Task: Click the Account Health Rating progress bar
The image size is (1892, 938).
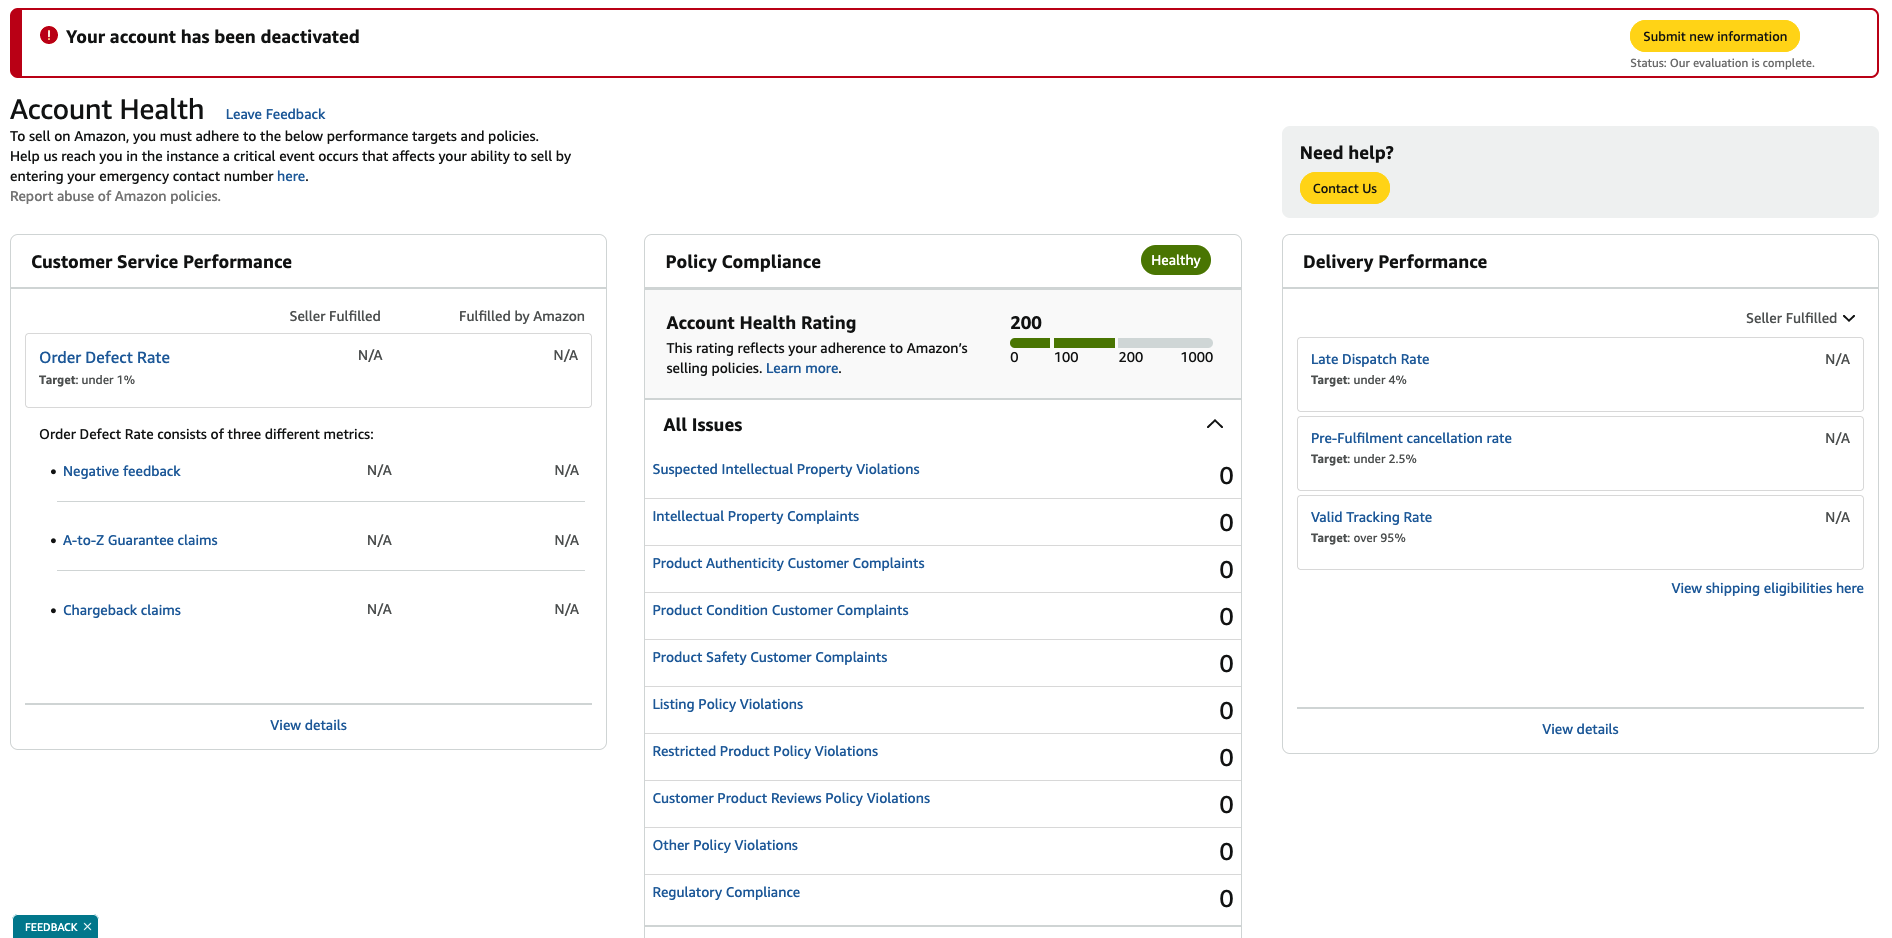Action: [x=1111, y=343]
